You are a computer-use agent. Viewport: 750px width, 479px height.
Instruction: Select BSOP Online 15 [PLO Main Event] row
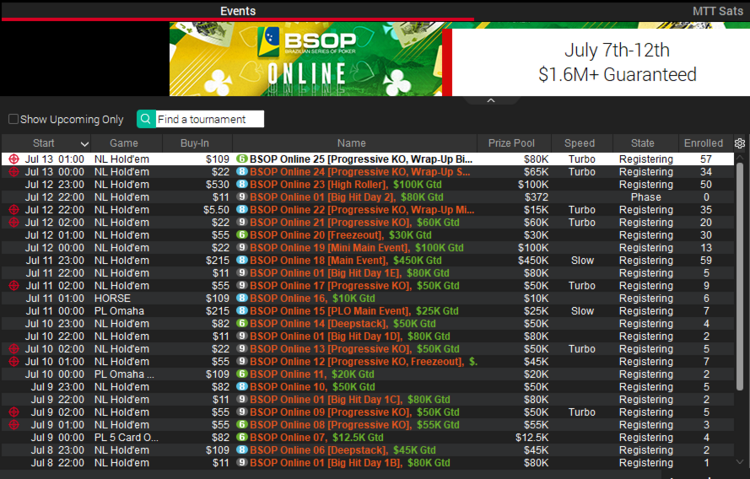pyautogui.click(x=367, y=311)
